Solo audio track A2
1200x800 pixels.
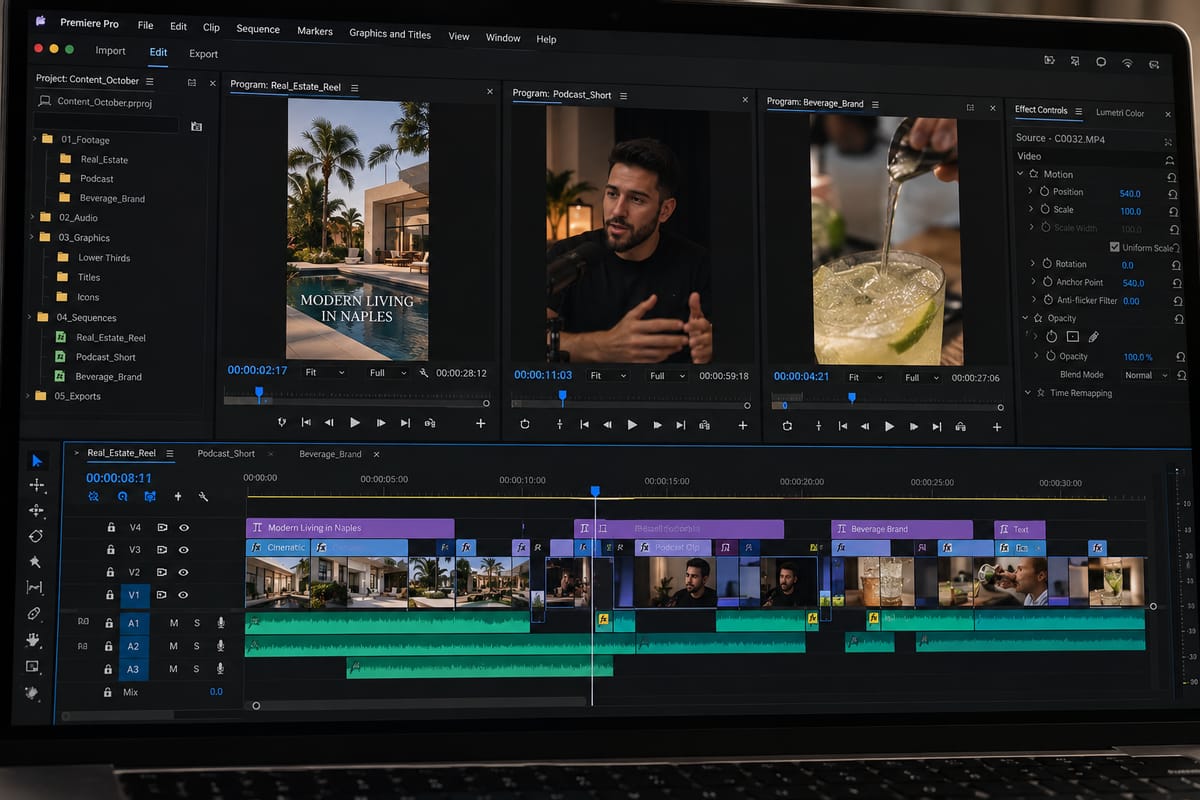point(197,647)
